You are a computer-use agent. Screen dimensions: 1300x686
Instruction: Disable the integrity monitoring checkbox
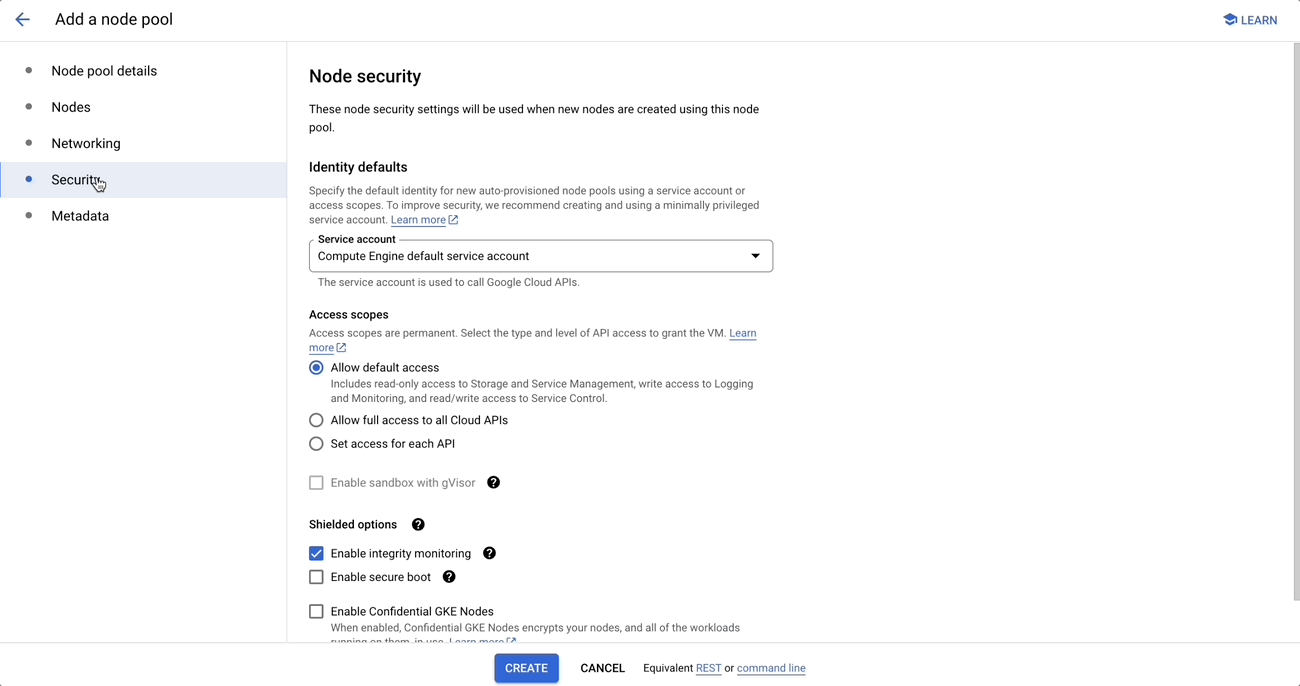click(316, 553)
